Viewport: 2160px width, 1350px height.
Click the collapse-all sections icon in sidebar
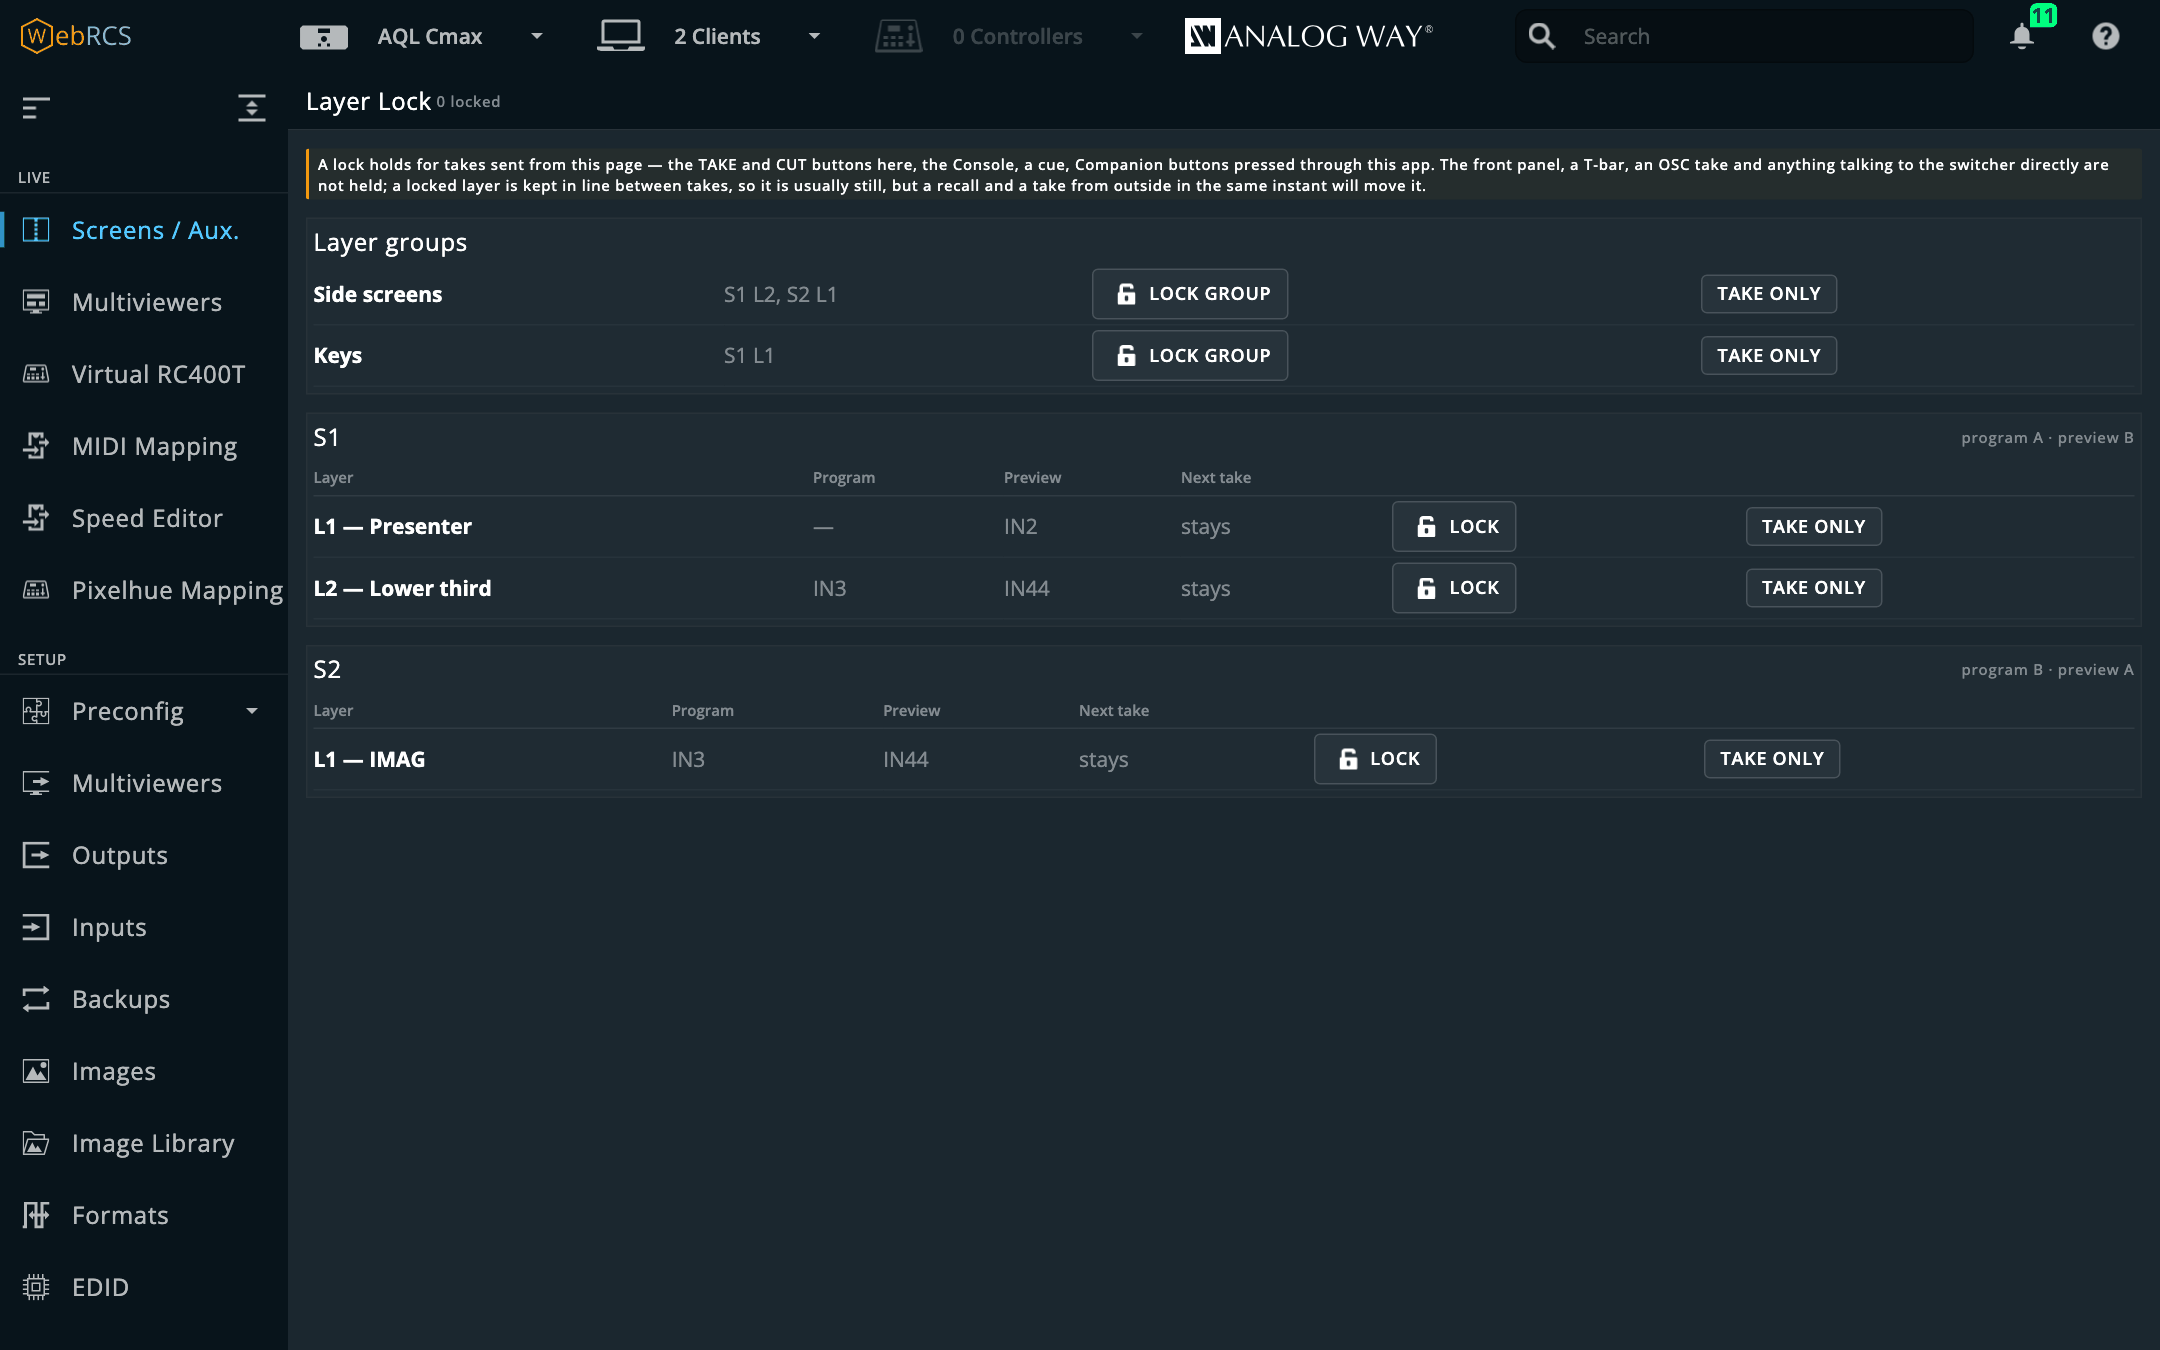point(251,107)
